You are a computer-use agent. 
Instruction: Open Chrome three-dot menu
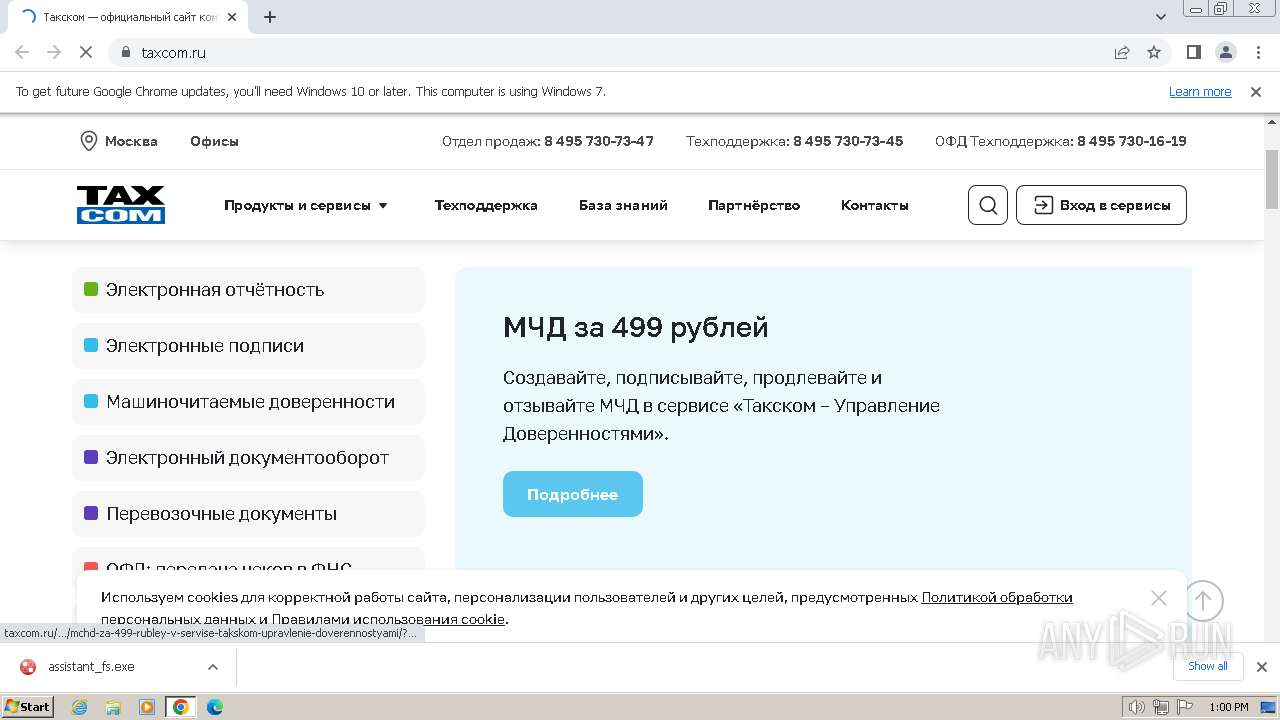click(x=1257, y=52)
